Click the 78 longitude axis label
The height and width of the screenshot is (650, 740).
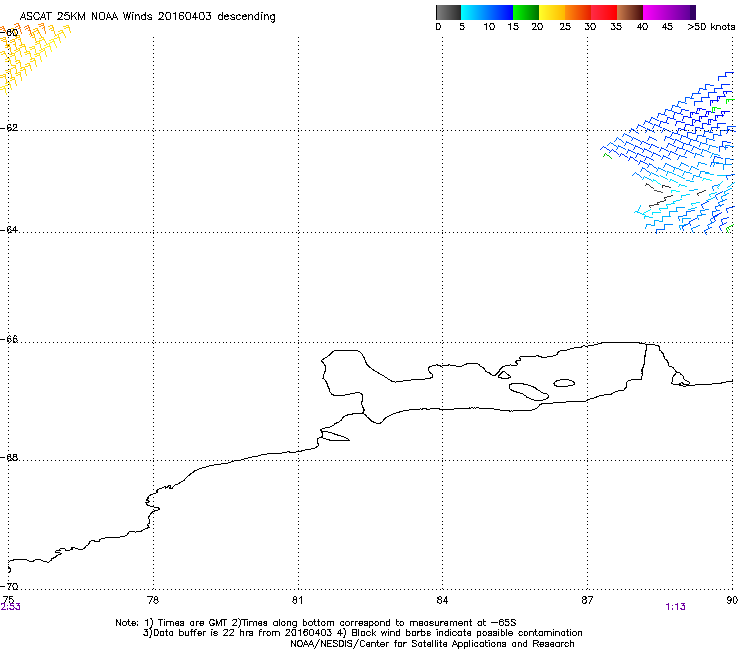click(153, 600)
